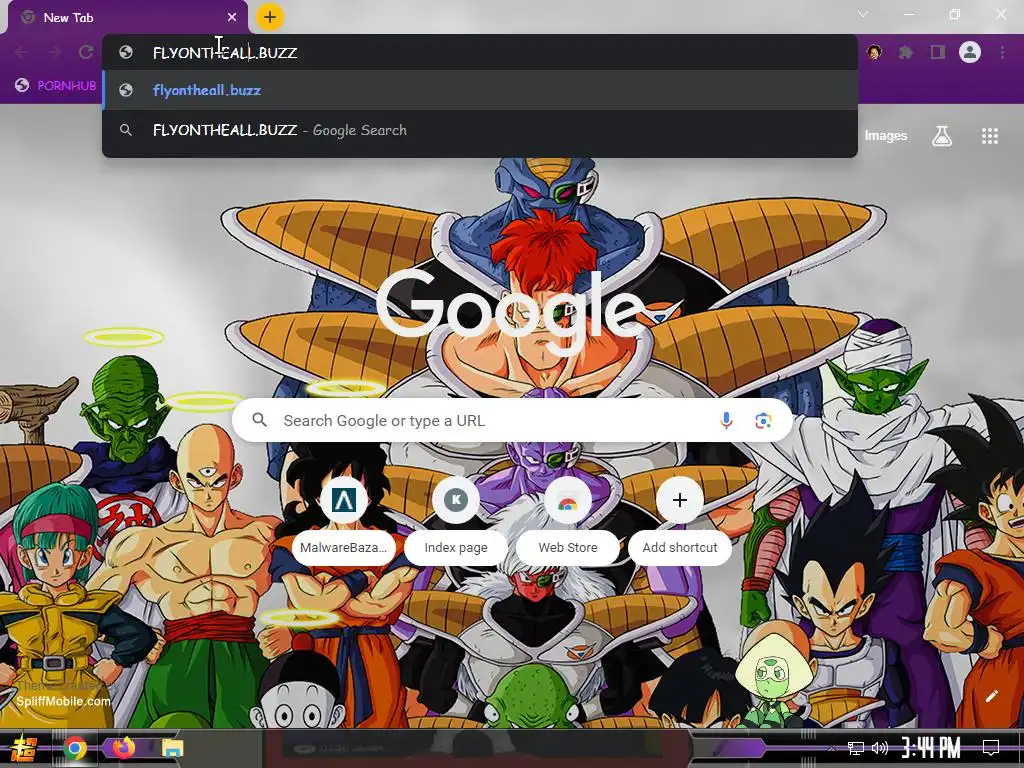Select the New Tab browser tab
Screen dimensions: 1024x768
coord(128,18)
